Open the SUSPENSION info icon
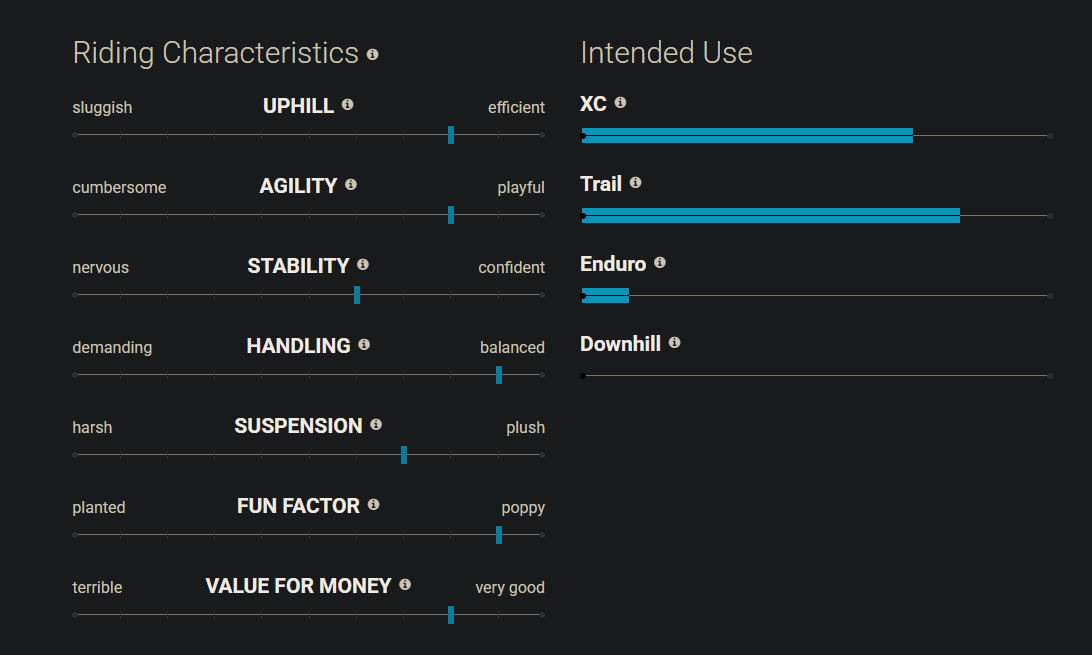Viewport: 1092px width, 655px height. (376, 425)
